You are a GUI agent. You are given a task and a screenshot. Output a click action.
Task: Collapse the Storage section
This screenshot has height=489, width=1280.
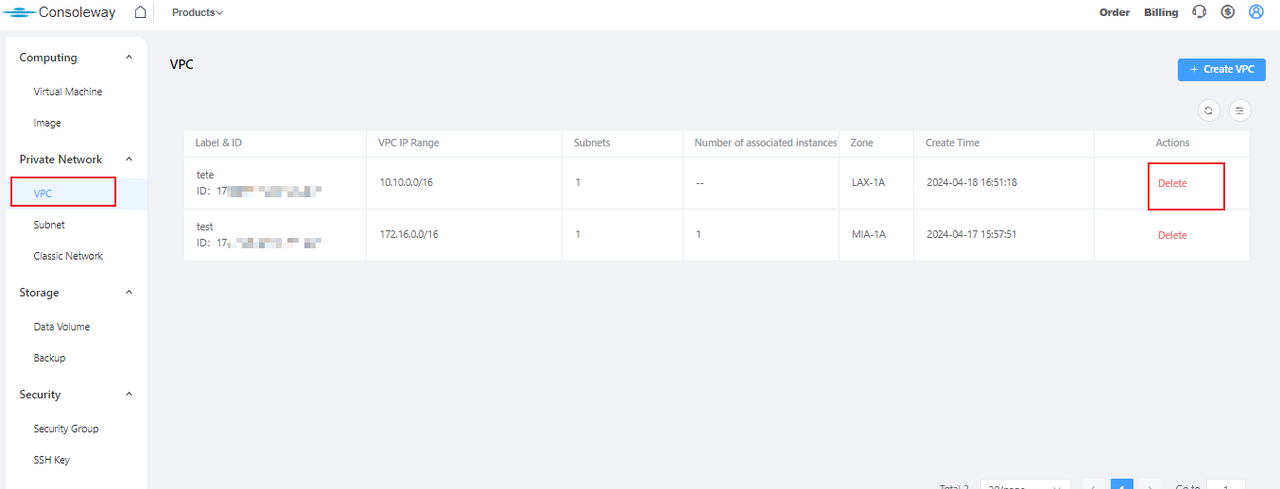tap(129, 293)
